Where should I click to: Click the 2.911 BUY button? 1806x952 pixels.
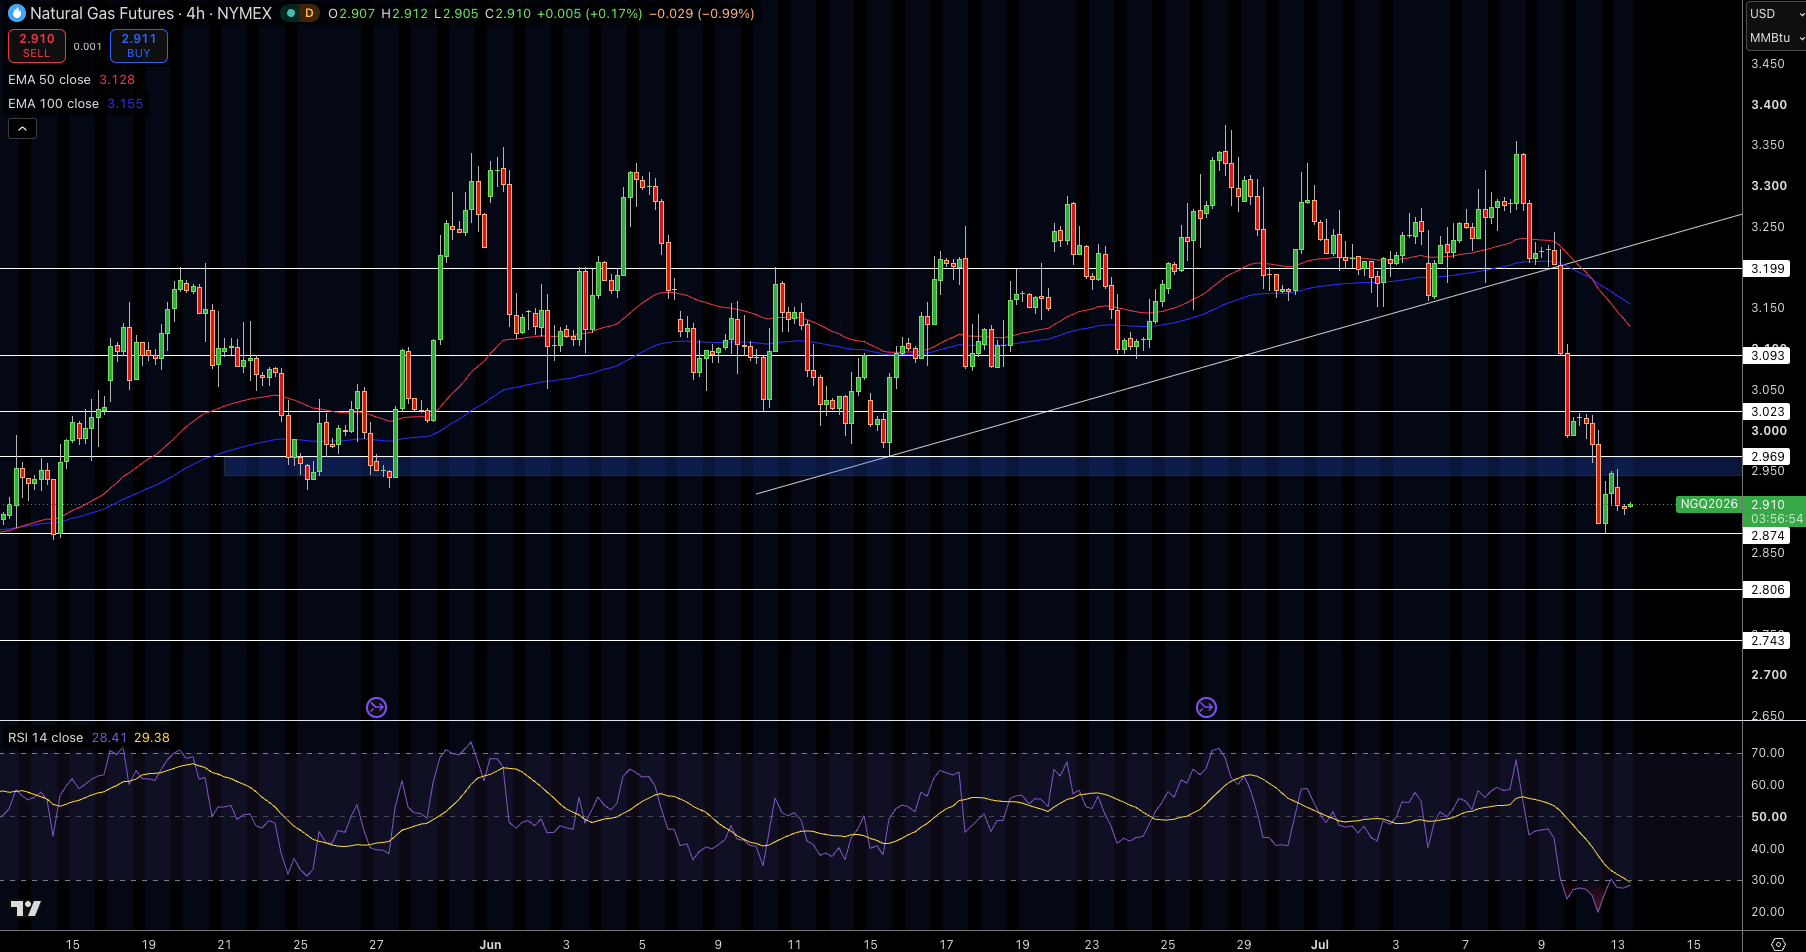click(139, 46)
